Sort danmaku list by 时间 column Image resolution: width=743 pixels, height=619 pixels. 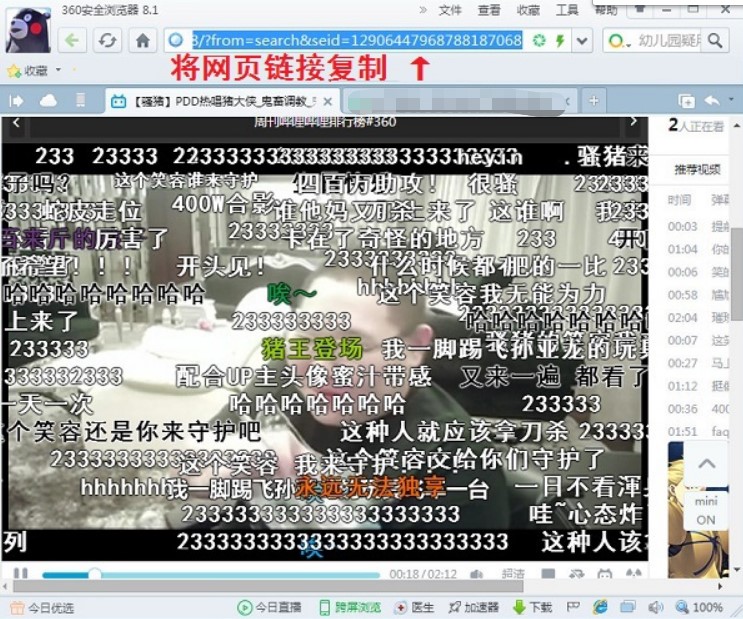pos(680,200)
